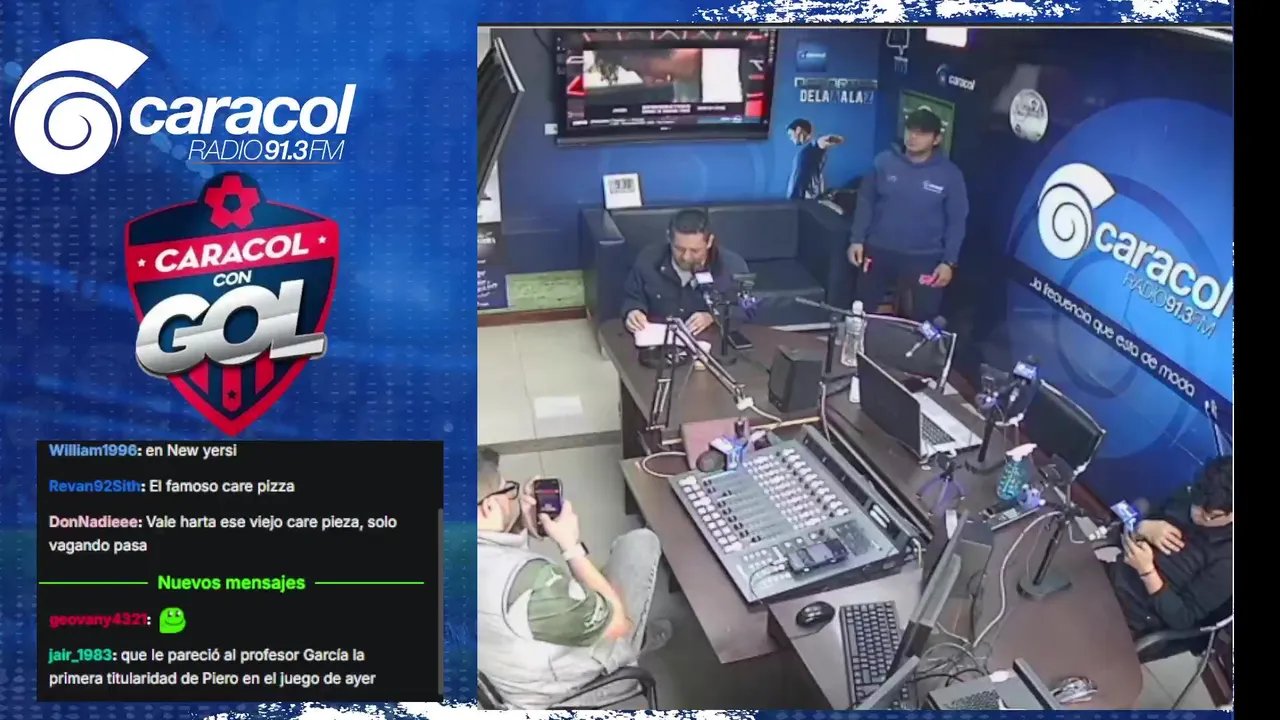
Task: Select username Revan92Sith in the chat
Action: [x=95, y=486]
